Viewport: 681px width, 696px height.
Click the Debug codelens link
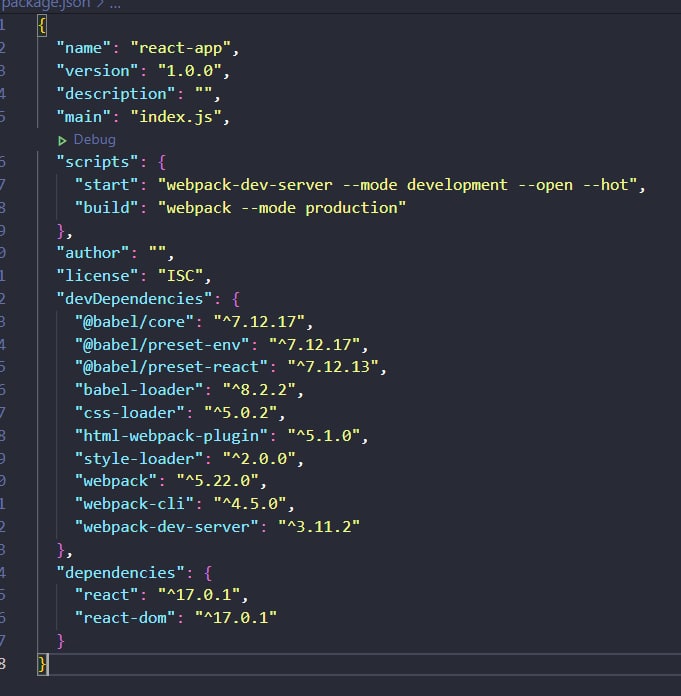[x=95, y=139]
